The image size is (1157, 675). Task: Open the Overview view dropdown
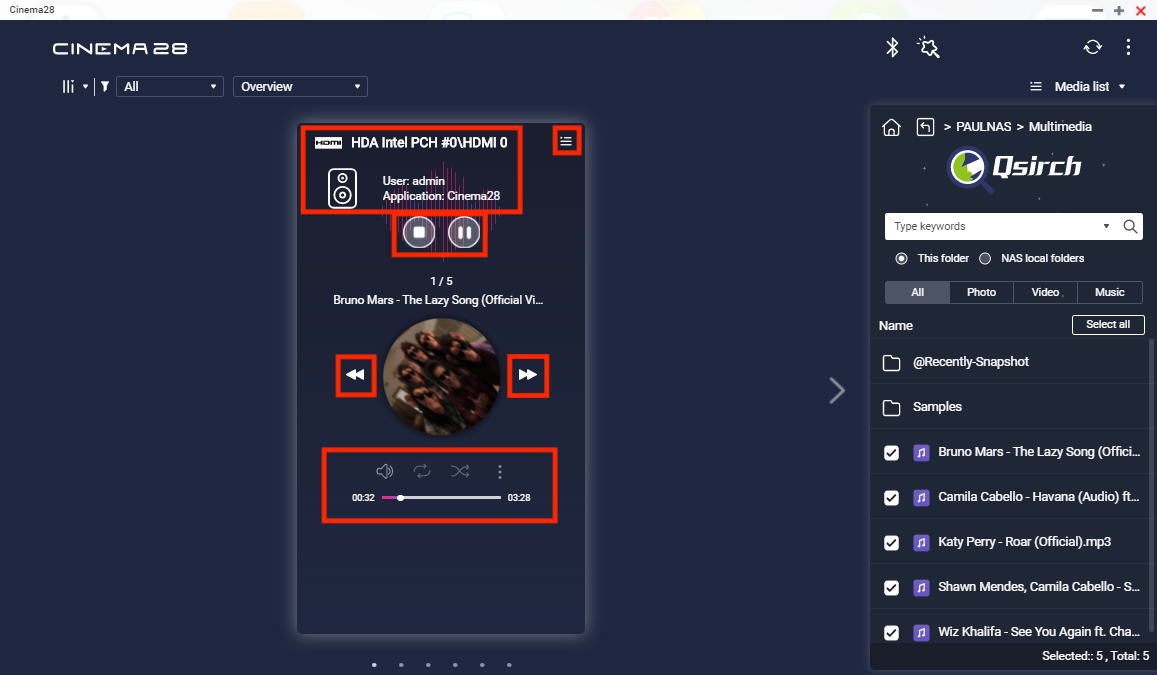point(300,87)
